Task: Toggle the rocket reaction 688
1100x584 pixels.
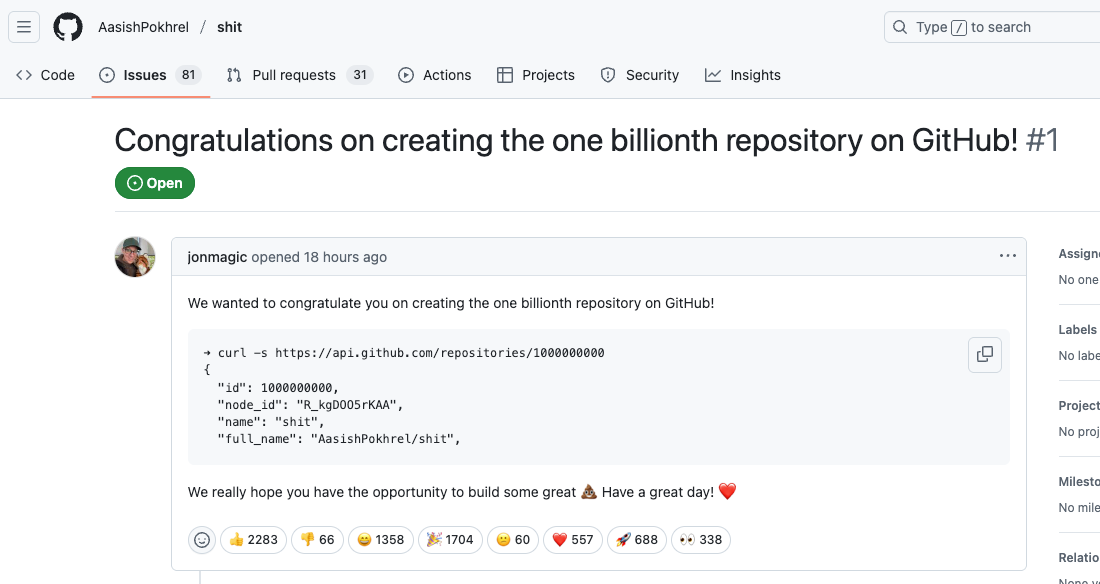Action: [636, 540]
